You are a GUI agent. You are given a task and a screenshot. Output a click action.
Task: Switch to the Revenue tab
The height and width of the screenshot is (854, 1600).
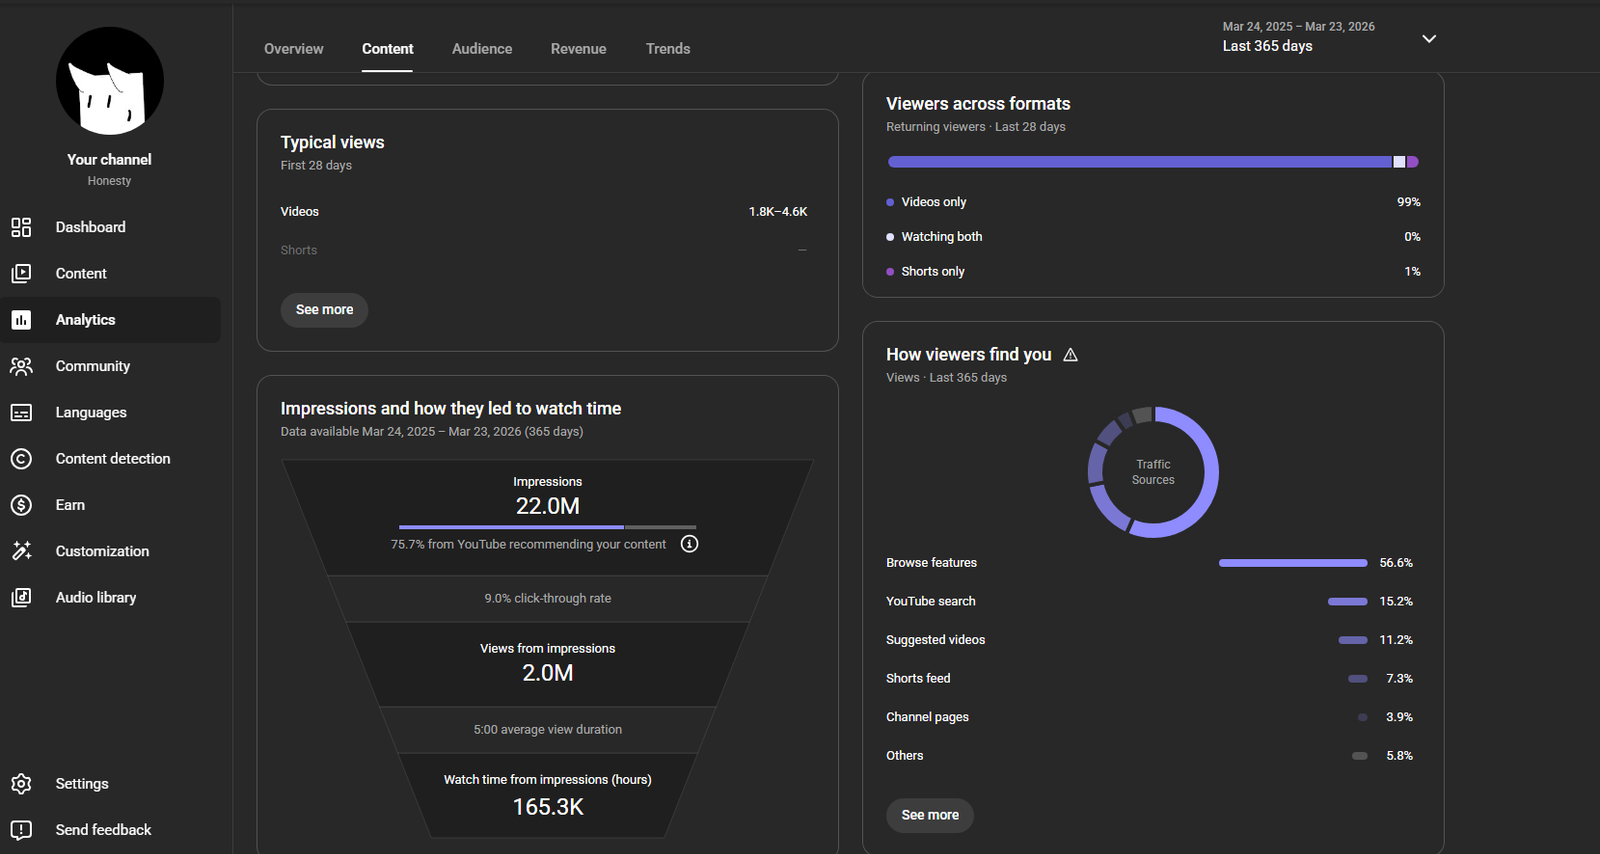coord(578,49)
